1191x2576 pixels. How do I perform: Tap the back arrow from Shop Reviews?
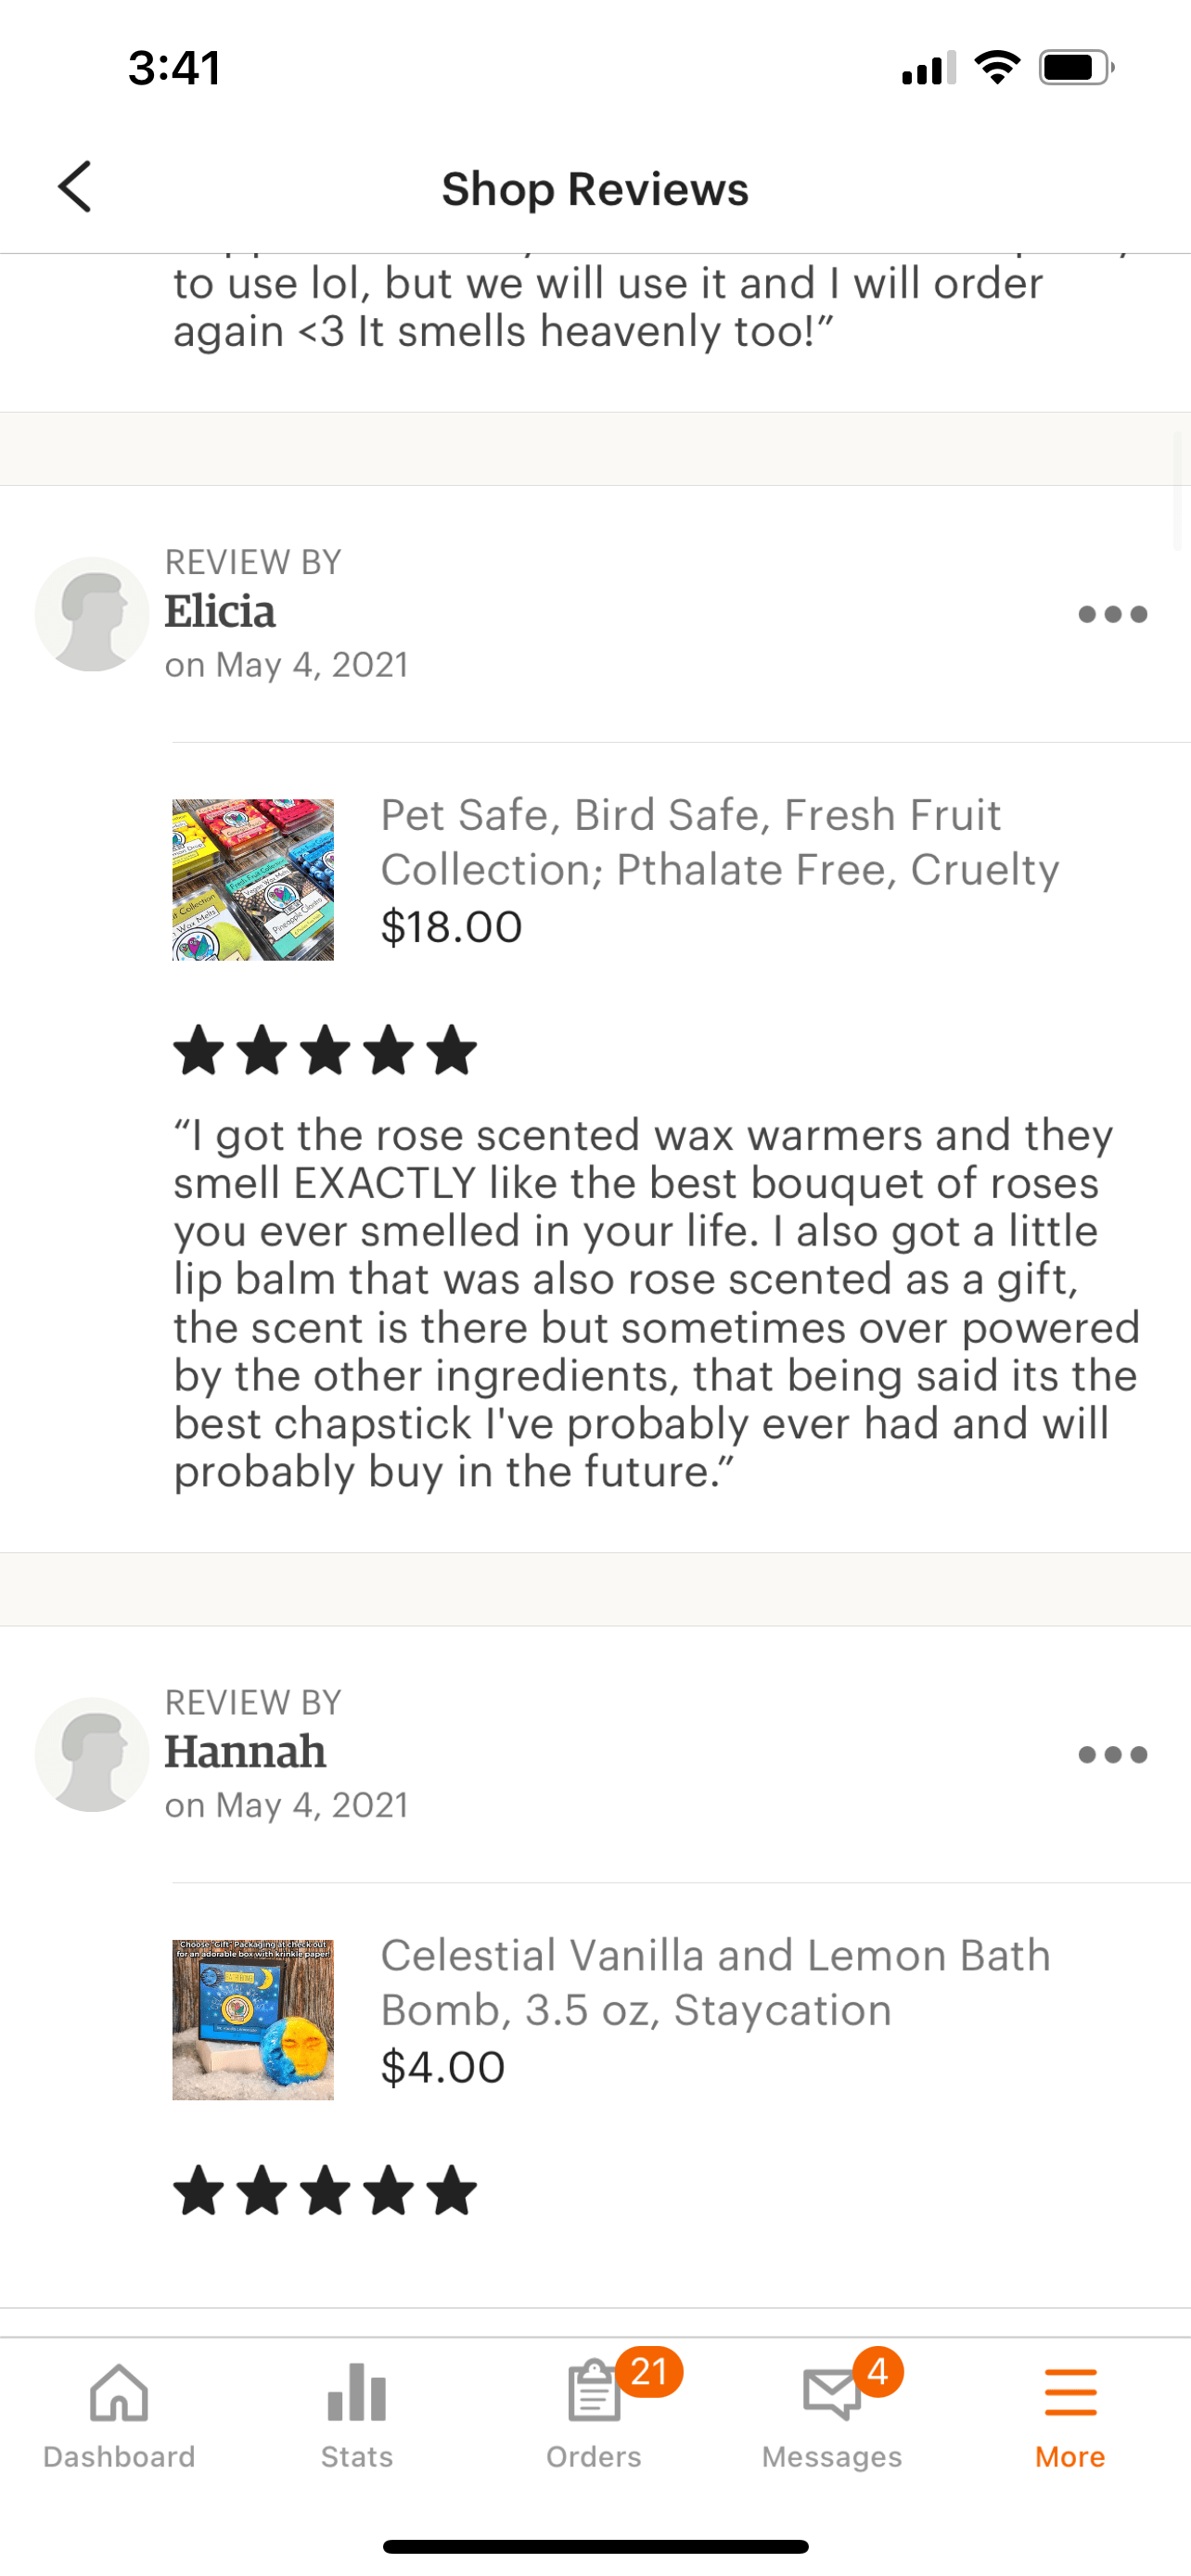[x=76, y=187]
